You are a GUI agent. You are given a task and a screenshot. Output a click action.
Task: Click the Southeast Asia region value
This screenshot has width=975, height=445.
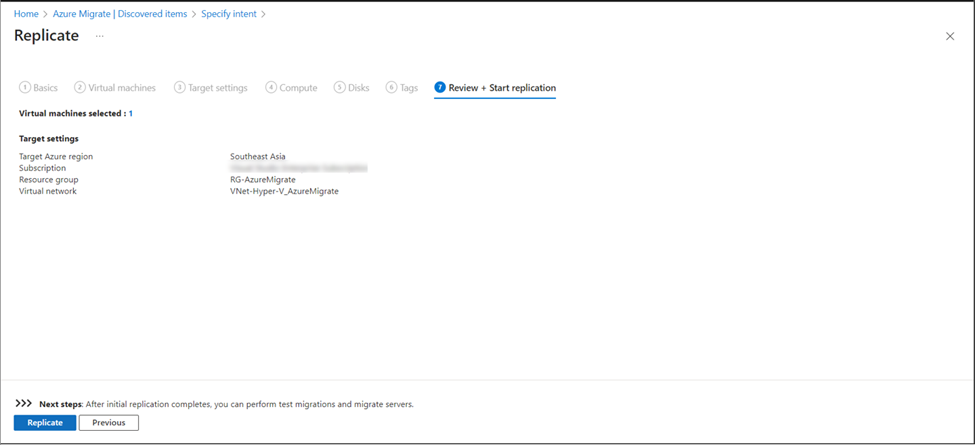click(257, 157)
